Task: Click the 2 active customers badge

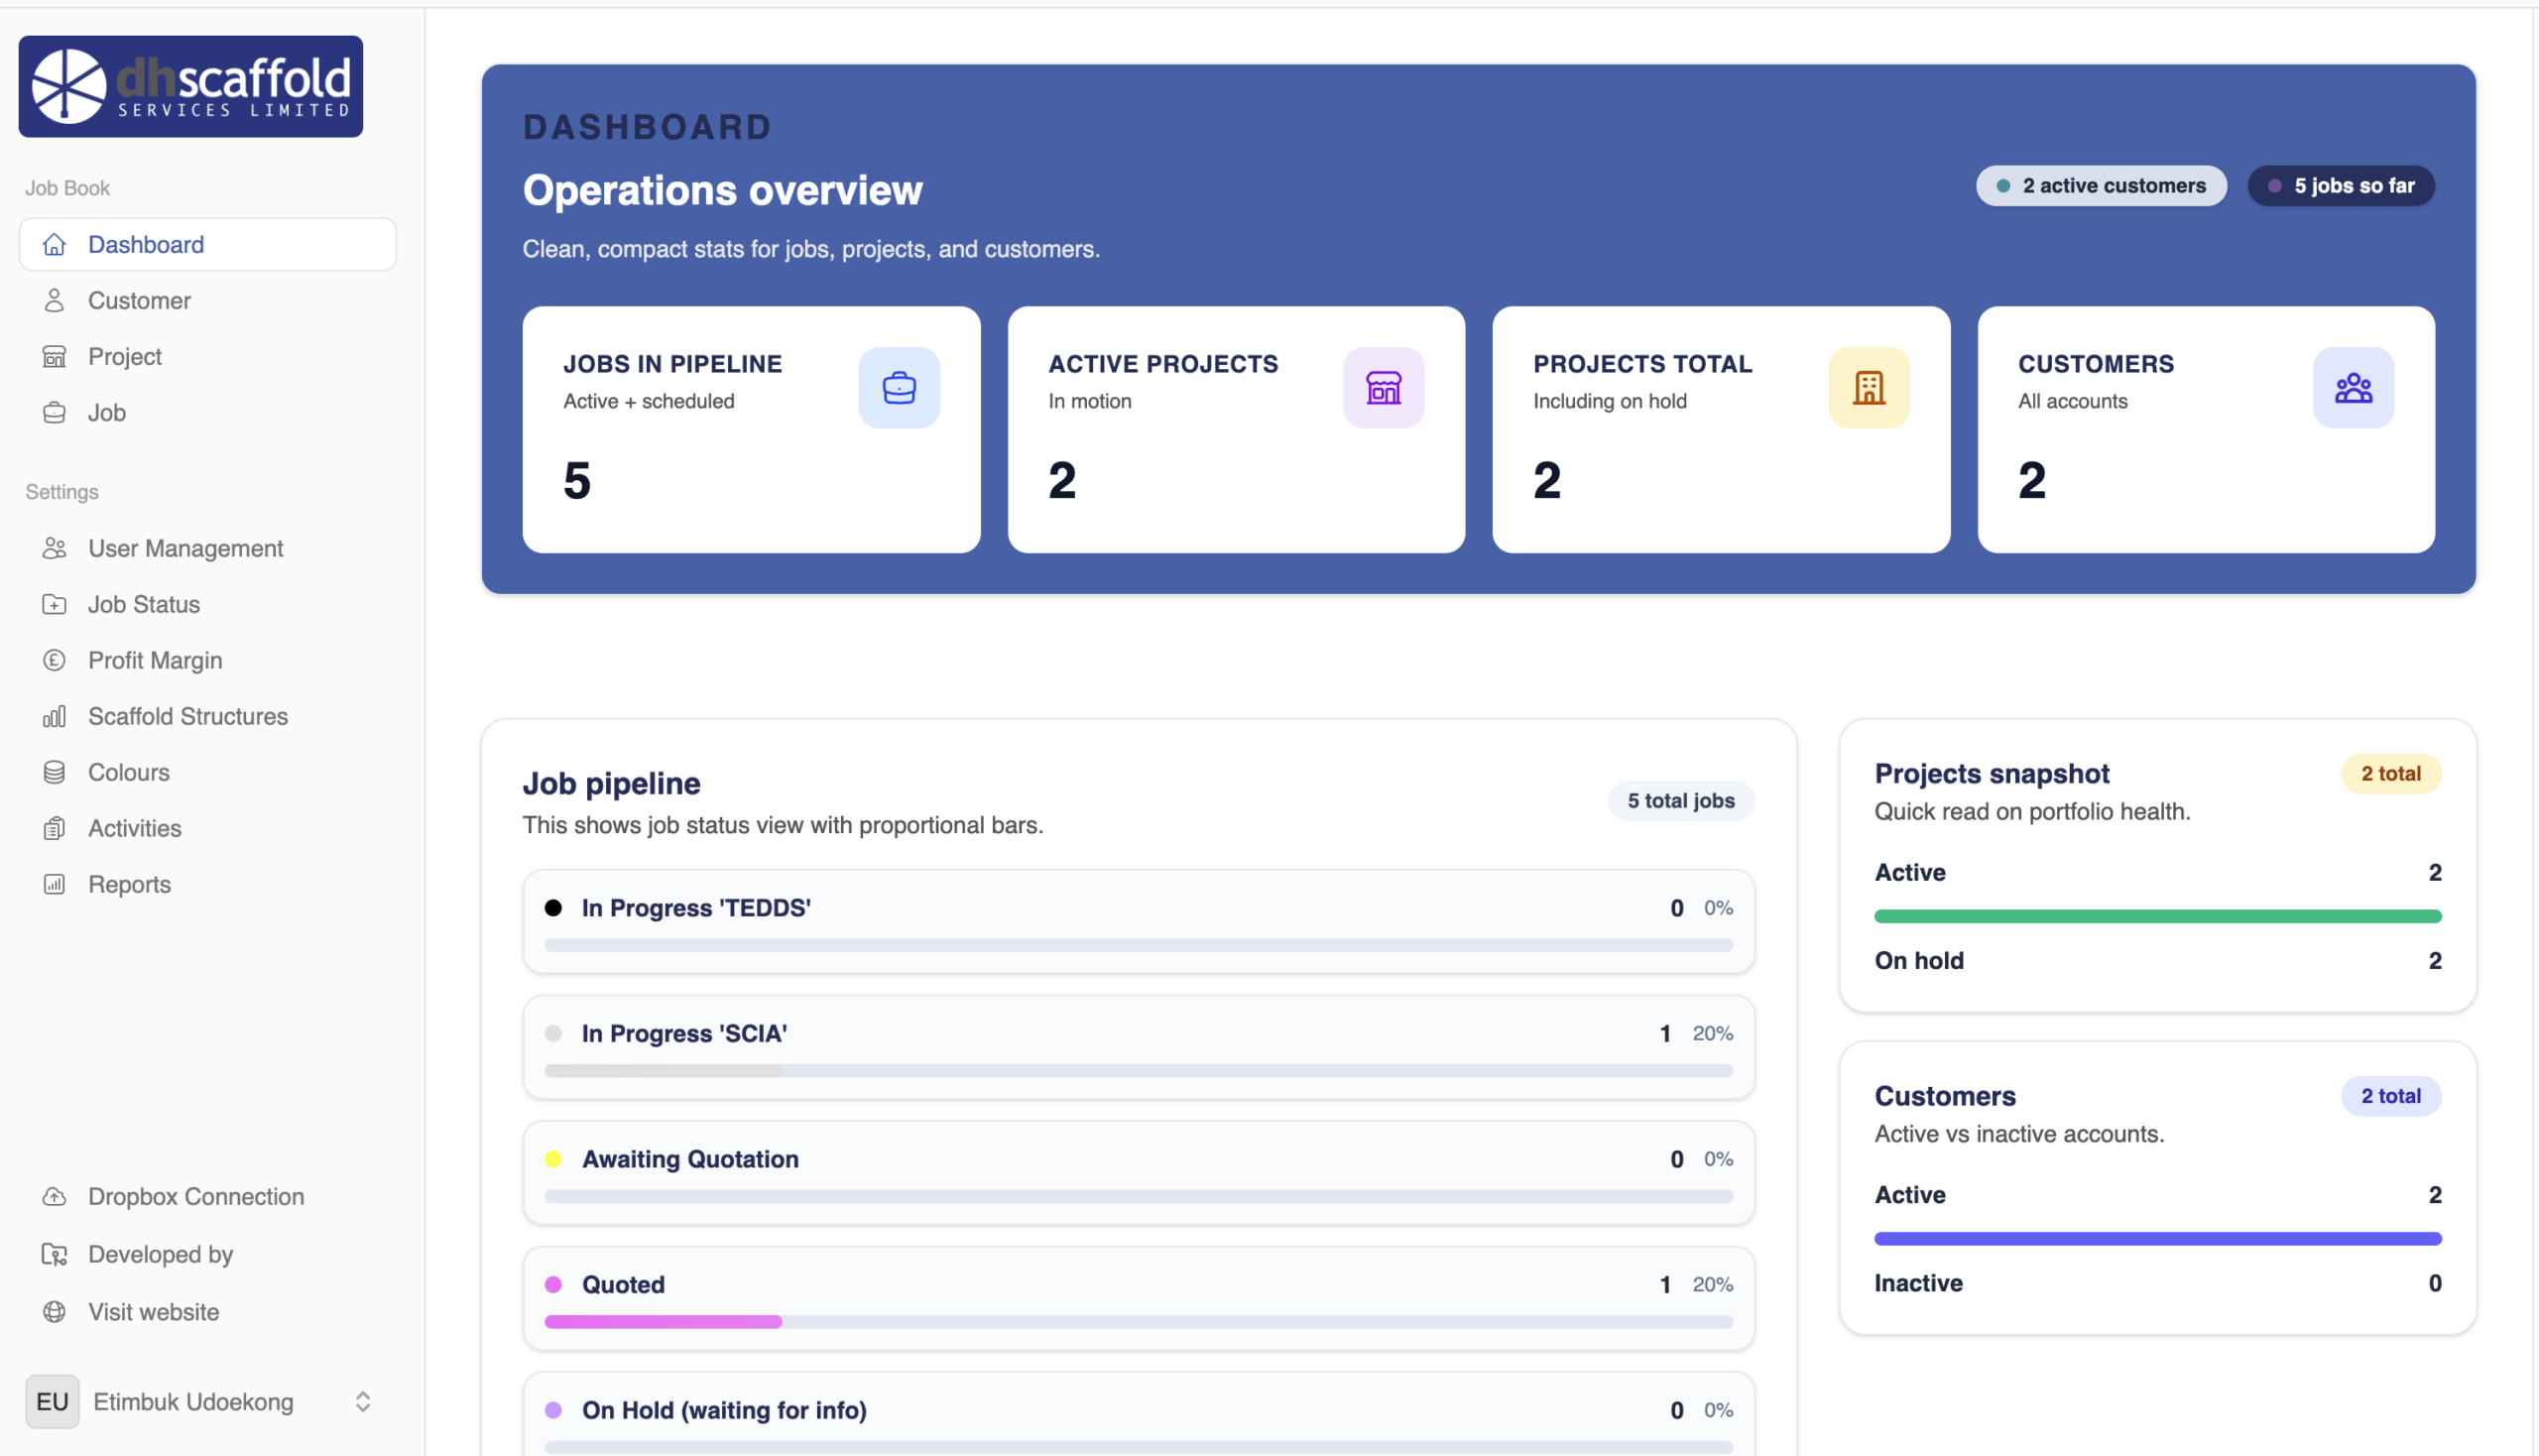Action: click(2101, 186)
